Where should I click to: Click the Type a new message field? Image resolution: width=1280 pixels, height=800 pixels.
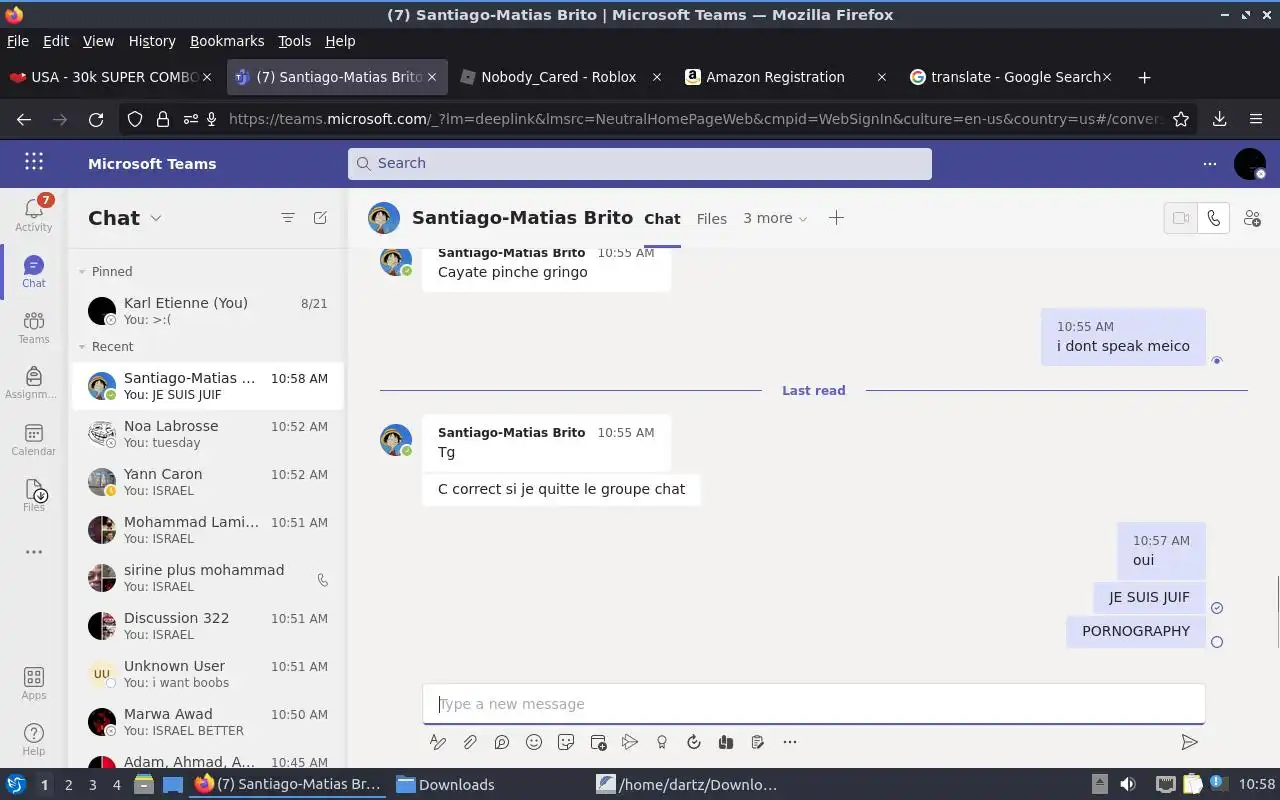(813, 704)
